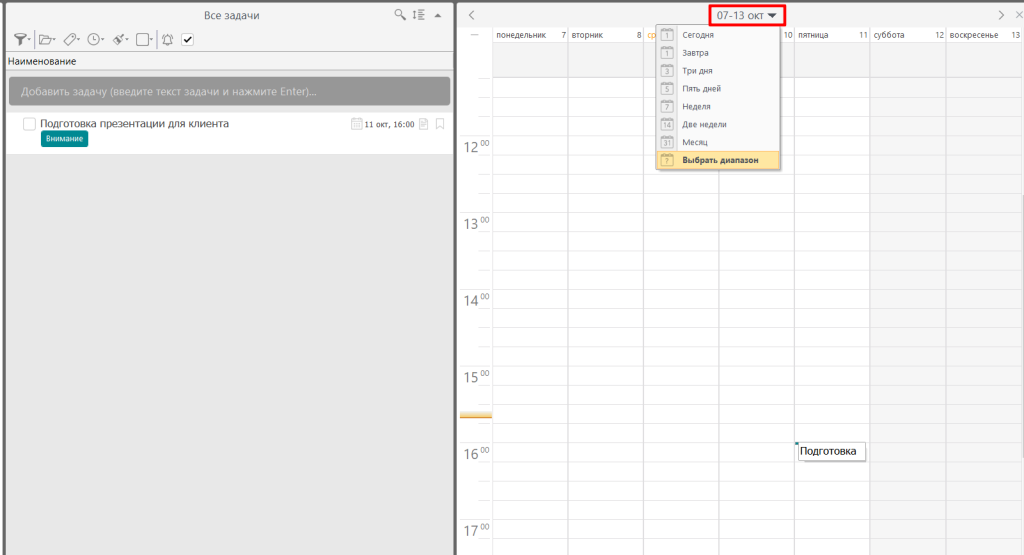Open the task sorting icon

(419, 15)
